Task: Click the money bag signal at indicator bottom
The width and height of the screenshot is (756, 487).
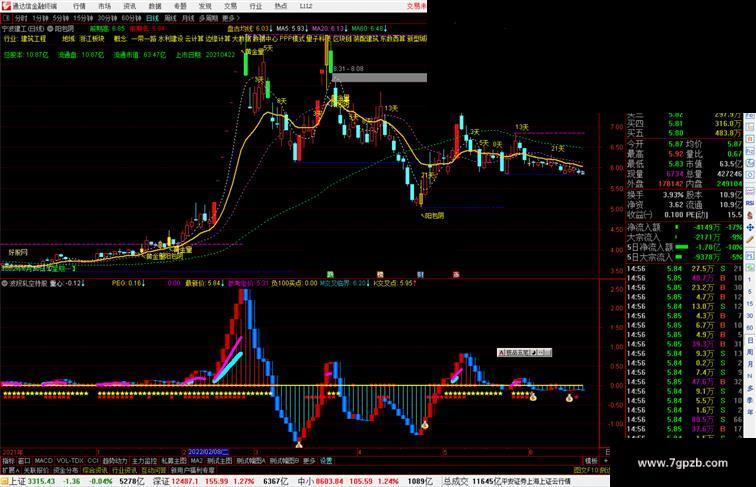Action: [298, 445]
